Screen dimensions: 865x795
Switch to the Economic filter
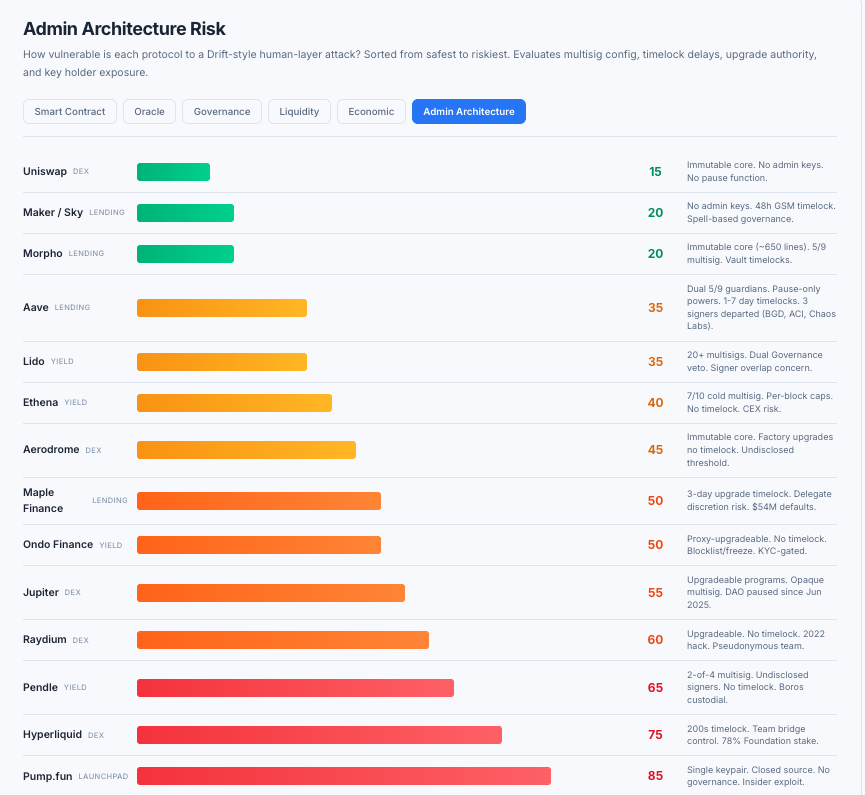point(371,111)
